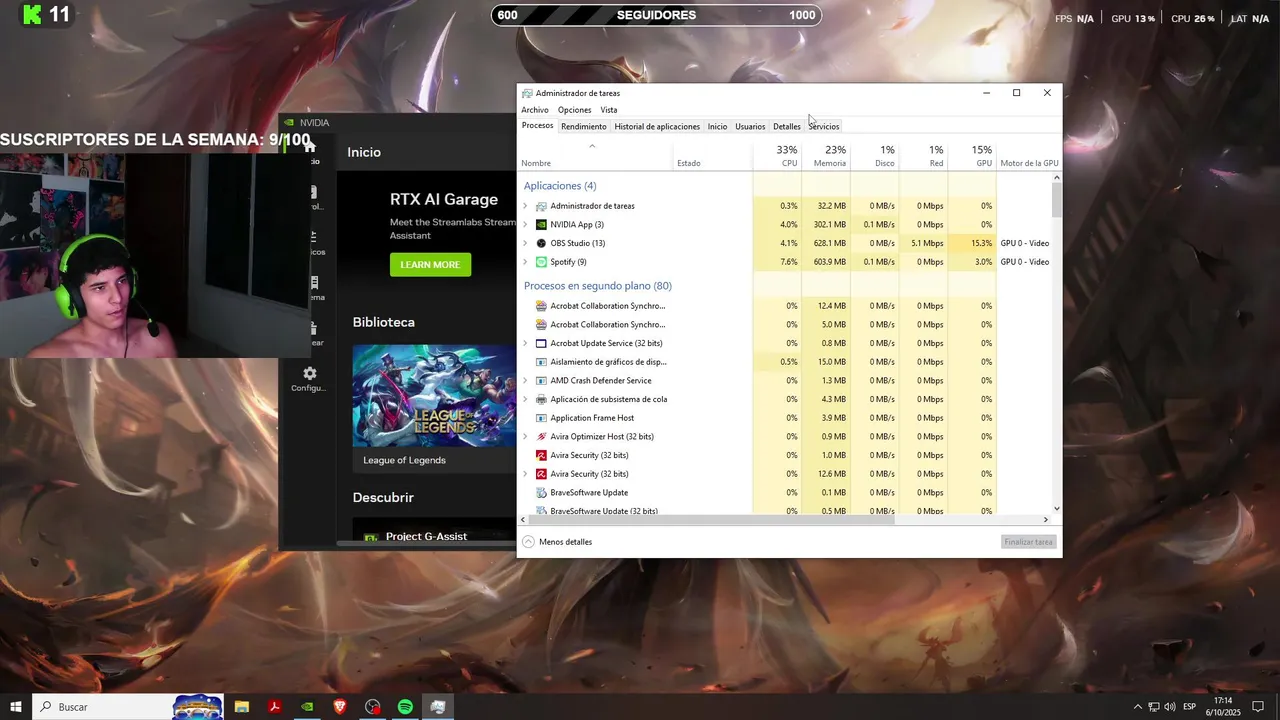This screenshot has width=1280, height=720.
Task: Open Brave browser from taskbar
Action: click(x=340, y=707)
